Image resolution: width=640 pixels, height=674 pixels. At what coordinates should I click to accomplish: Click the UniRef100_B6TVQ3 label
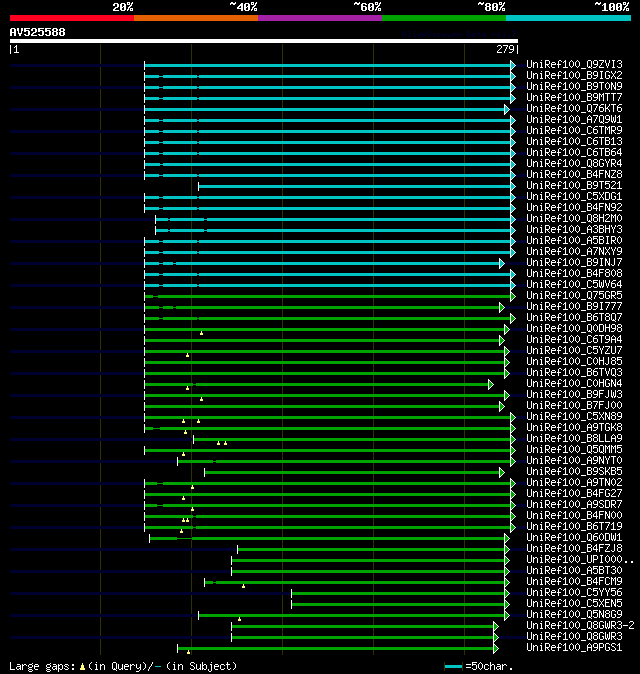click(574, 373)
